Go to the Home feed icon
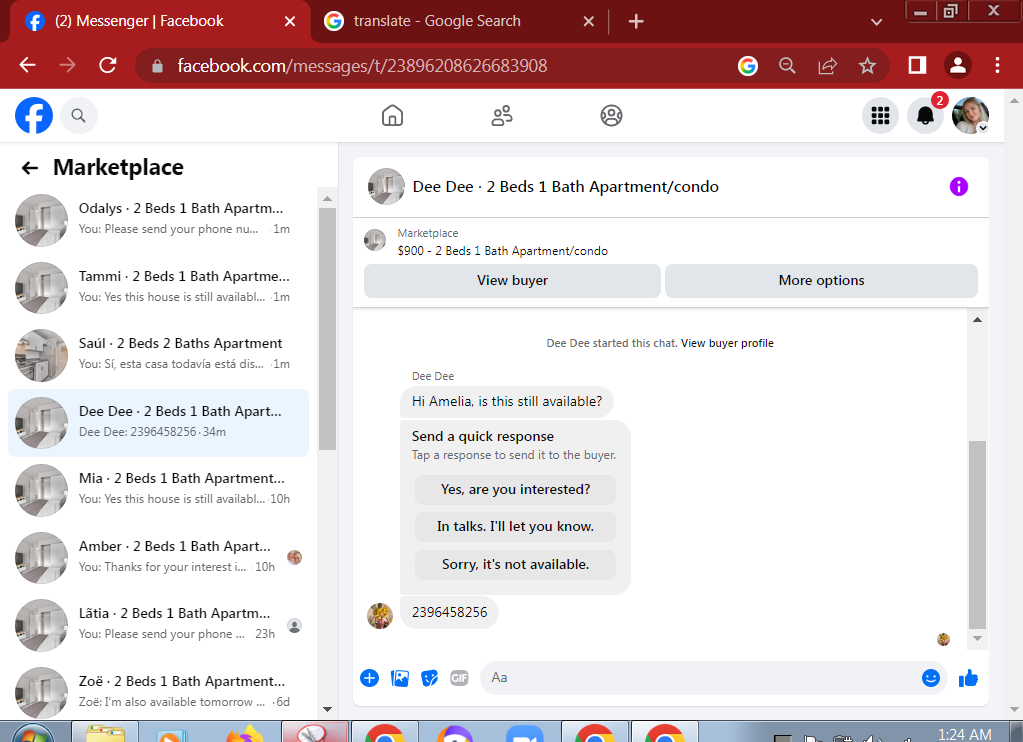Viewport: 1023px width, 742px height. tap(392, 116)
